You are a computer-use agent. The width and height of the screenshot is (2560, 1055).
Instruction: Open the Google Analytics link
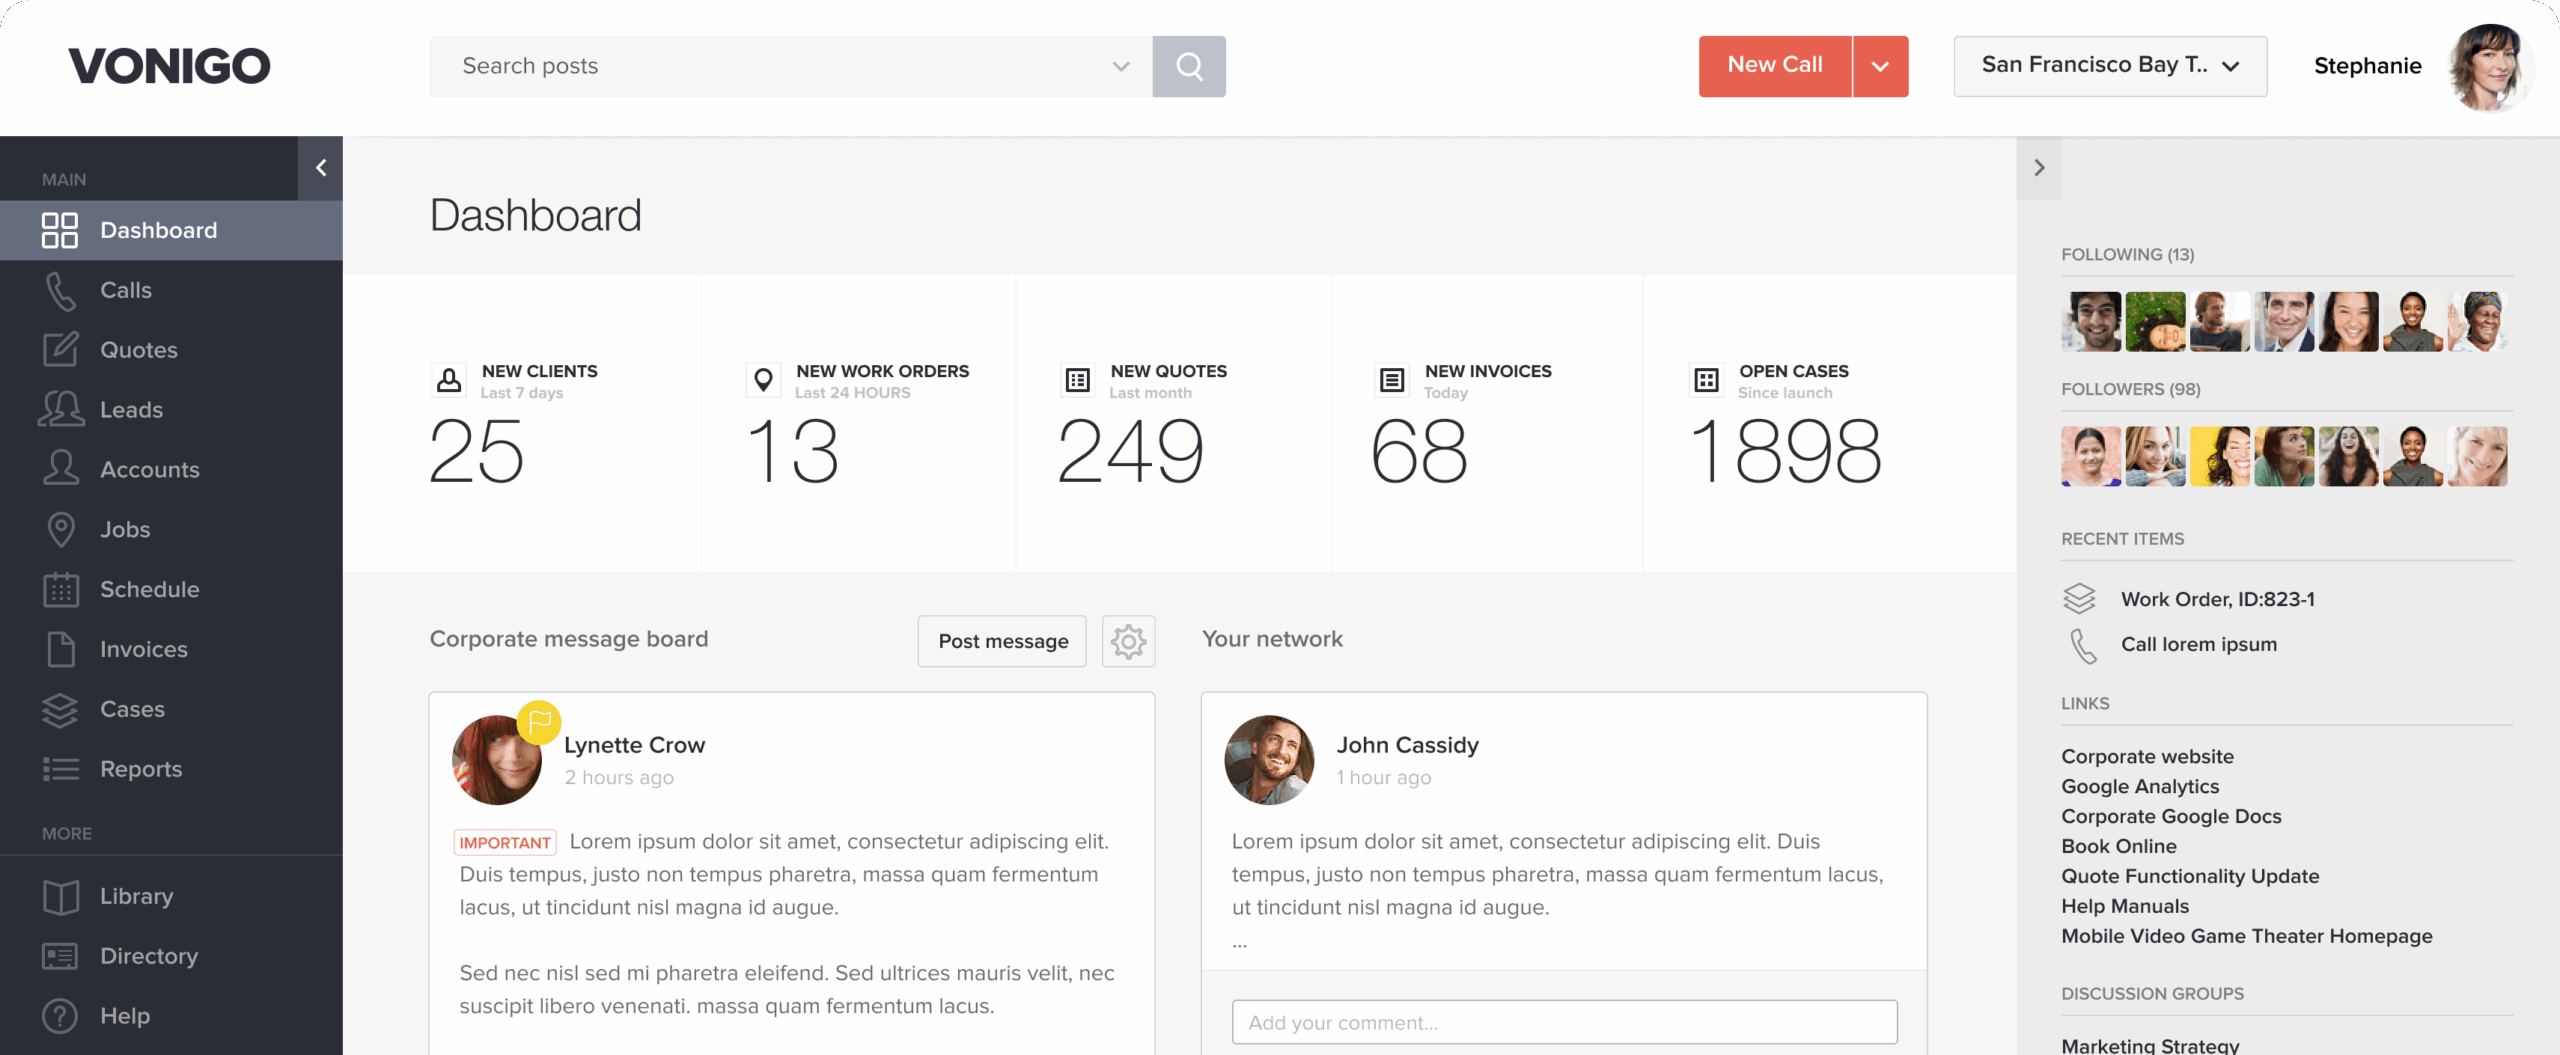tap(2140, 787)
